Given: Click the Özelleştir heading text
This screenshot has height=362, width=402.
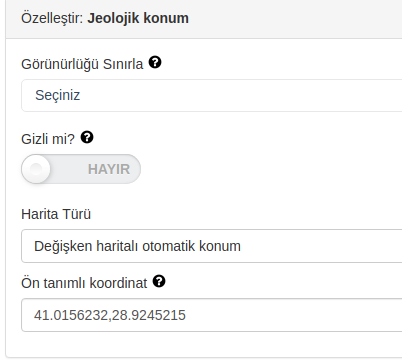Looking at the screenshot, I should tap(52, 18).
